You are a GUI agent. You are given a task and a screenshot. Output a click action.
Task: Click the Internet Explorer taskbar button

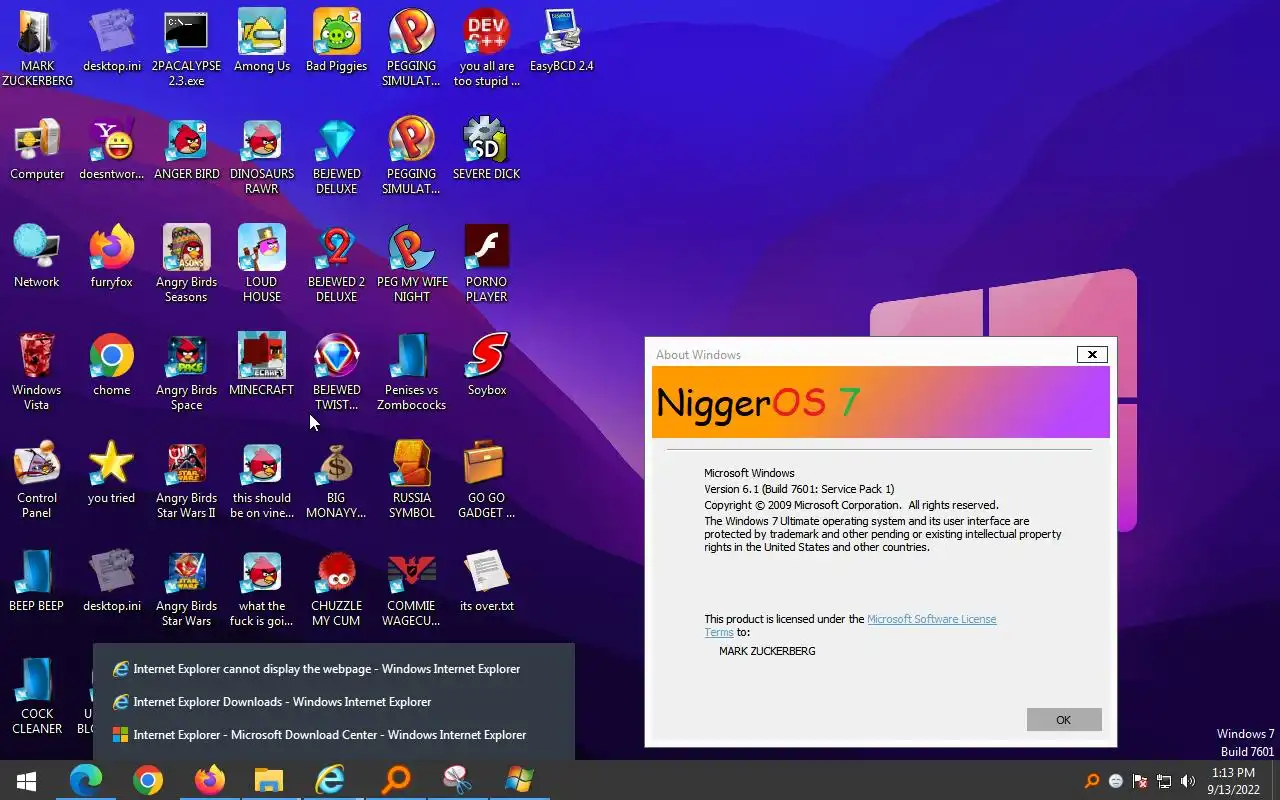coord(330,780)
